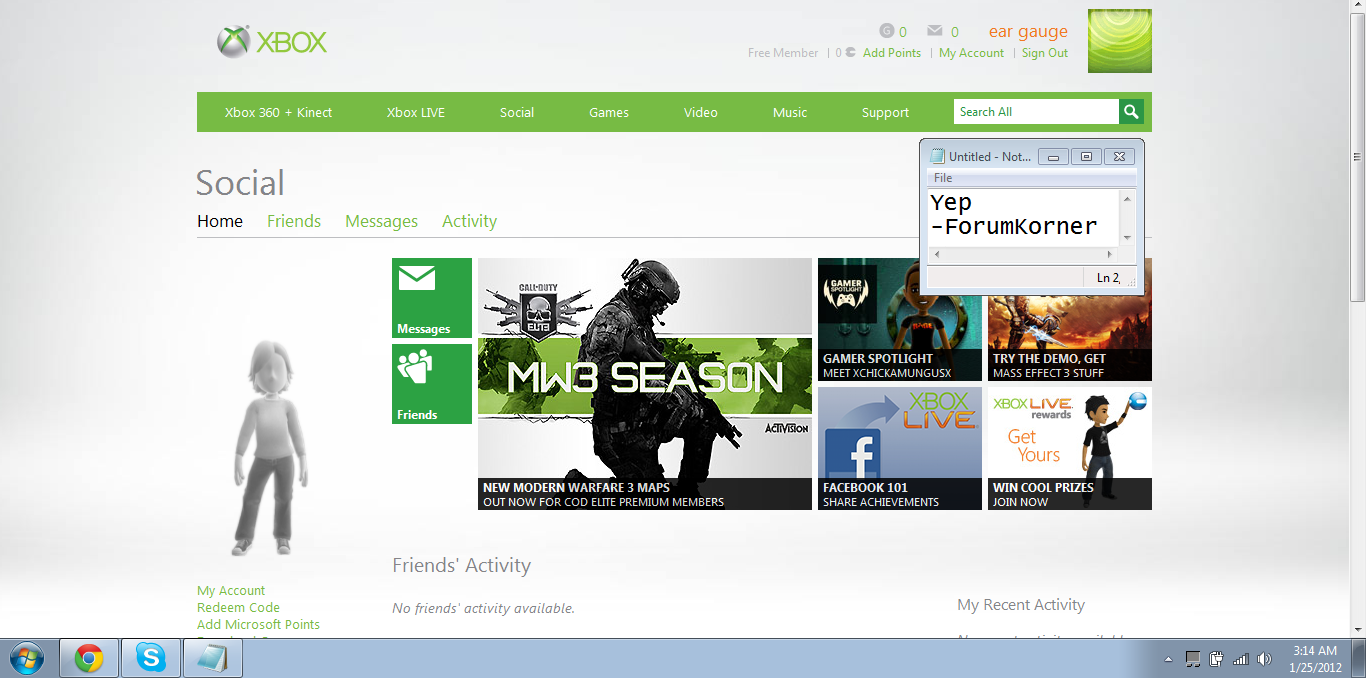The image size is (1366, 678).
Task: Open the Xbox LIVE menu
Action: (416, 112)
